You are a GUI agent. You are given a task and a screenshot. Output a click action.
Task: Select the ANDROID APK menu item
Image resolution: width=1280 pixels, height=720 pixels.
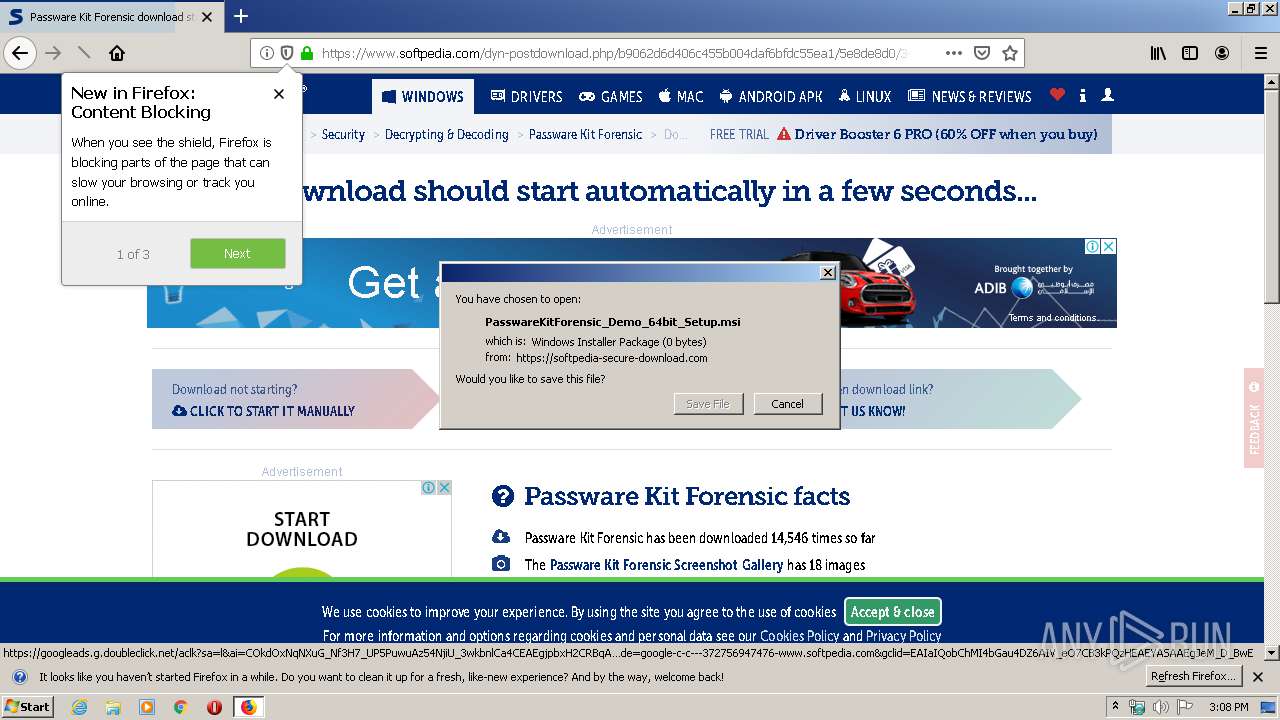[770, 96]
